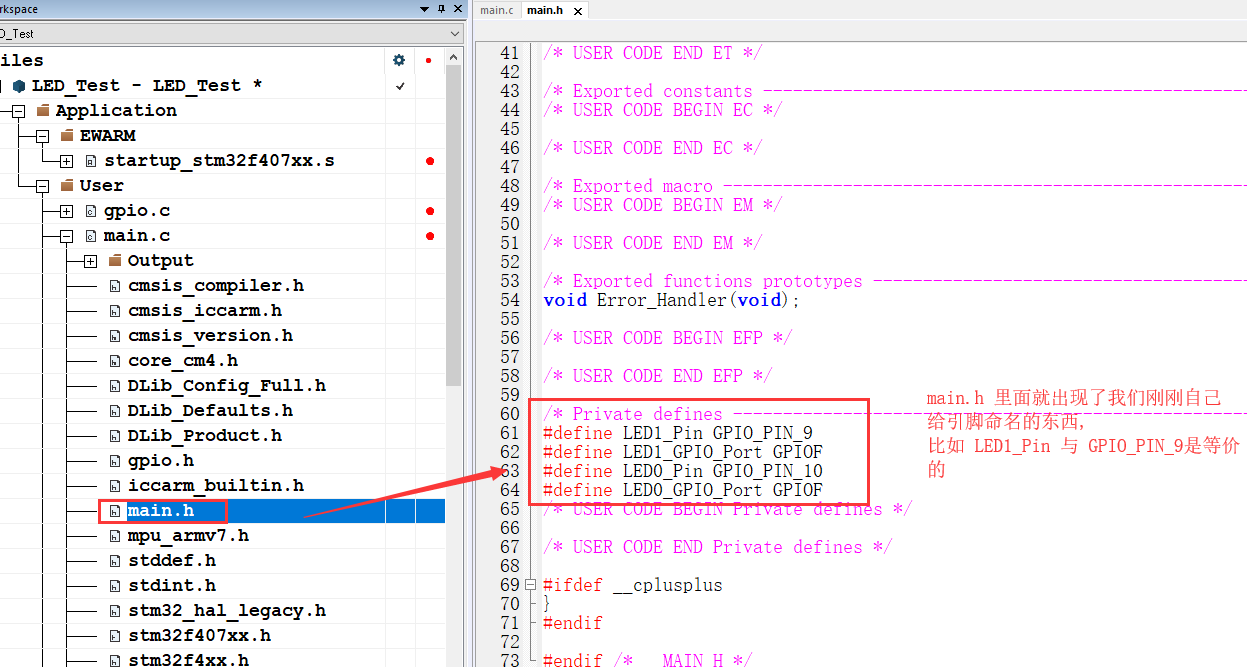Select stddef.h in the file tree

click(x=172, y=561)
